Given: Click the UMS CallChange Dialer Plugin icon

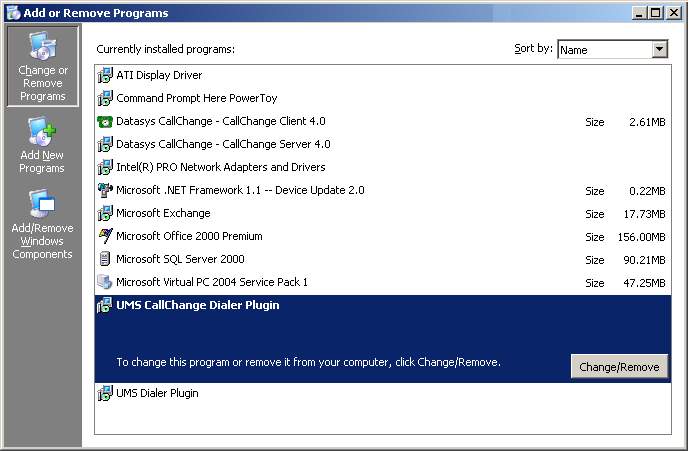Looking at the screenshot, I should tap(105, 305).
